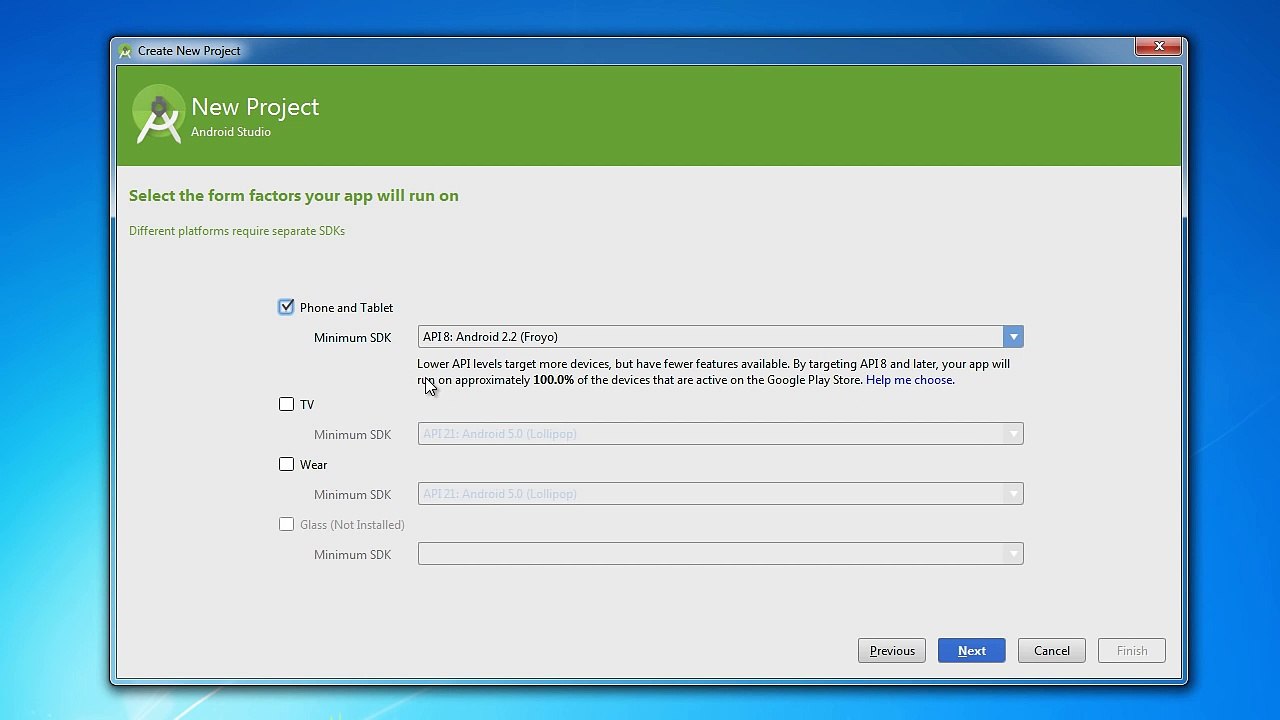Screen dimensions: 1280x720
Task: Click 'Minimum SDK' label under Wear
Action: [352, 495]
